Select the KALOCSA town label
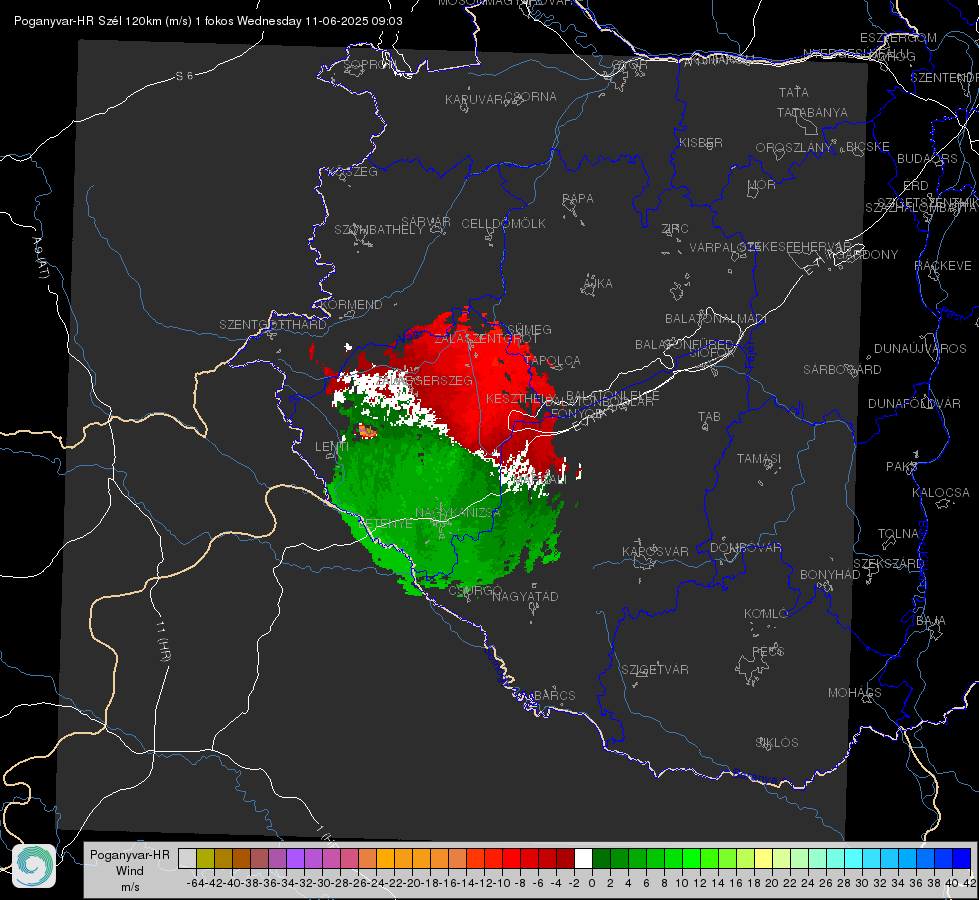This screenshot has height=900, width=979. (940, 493)
